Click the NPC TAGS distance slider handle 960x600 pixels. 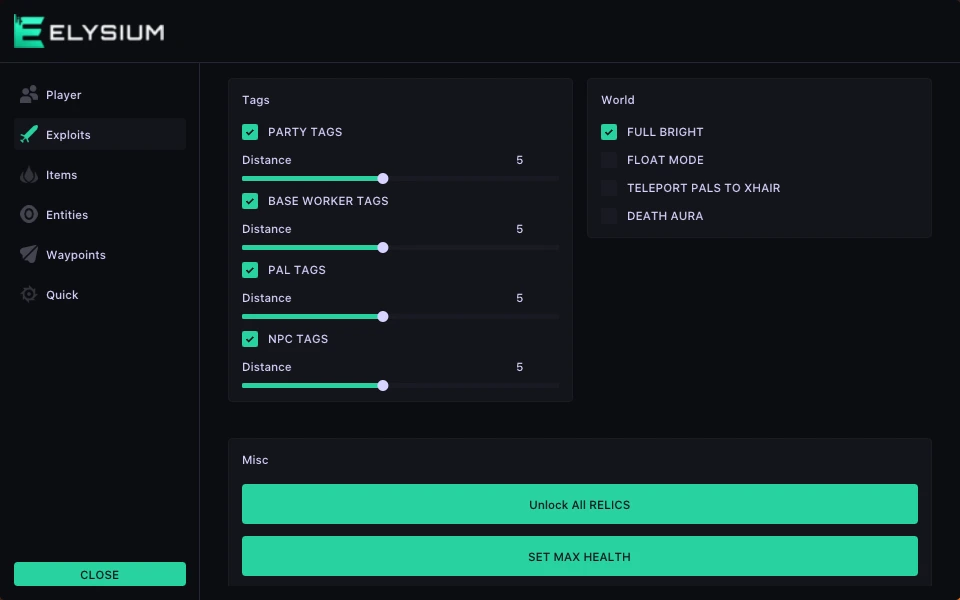click(x=383, y=386)
